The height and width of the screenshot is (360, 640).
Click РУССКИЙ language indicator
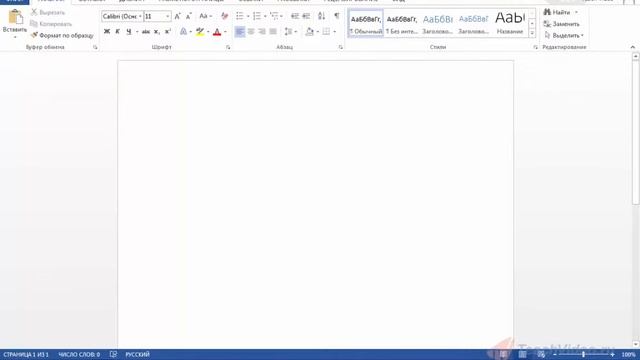click(x=137, y=354)
